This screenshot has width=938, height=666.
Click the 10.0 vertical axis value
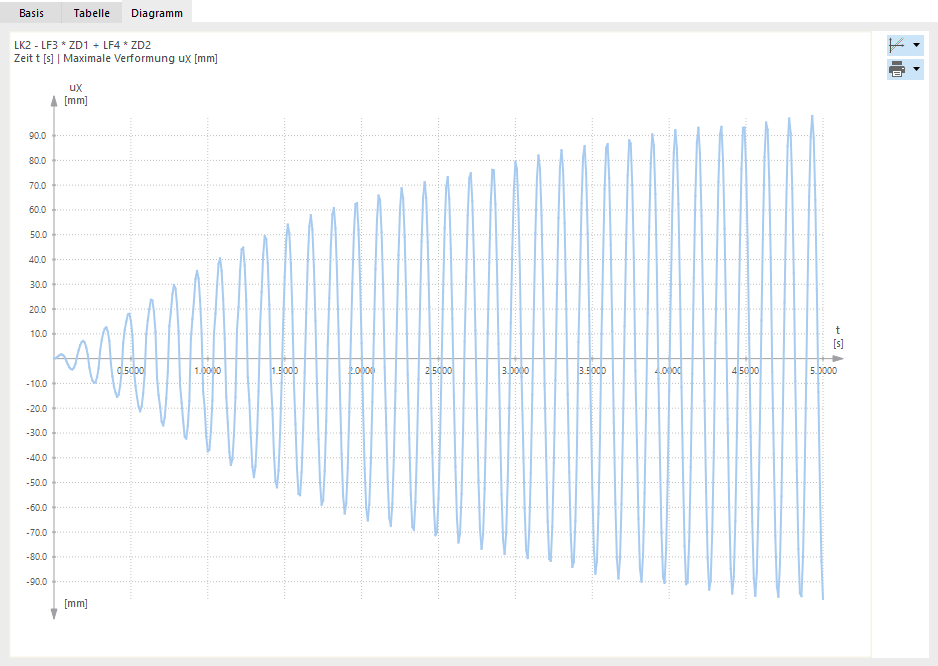[37, 334]
